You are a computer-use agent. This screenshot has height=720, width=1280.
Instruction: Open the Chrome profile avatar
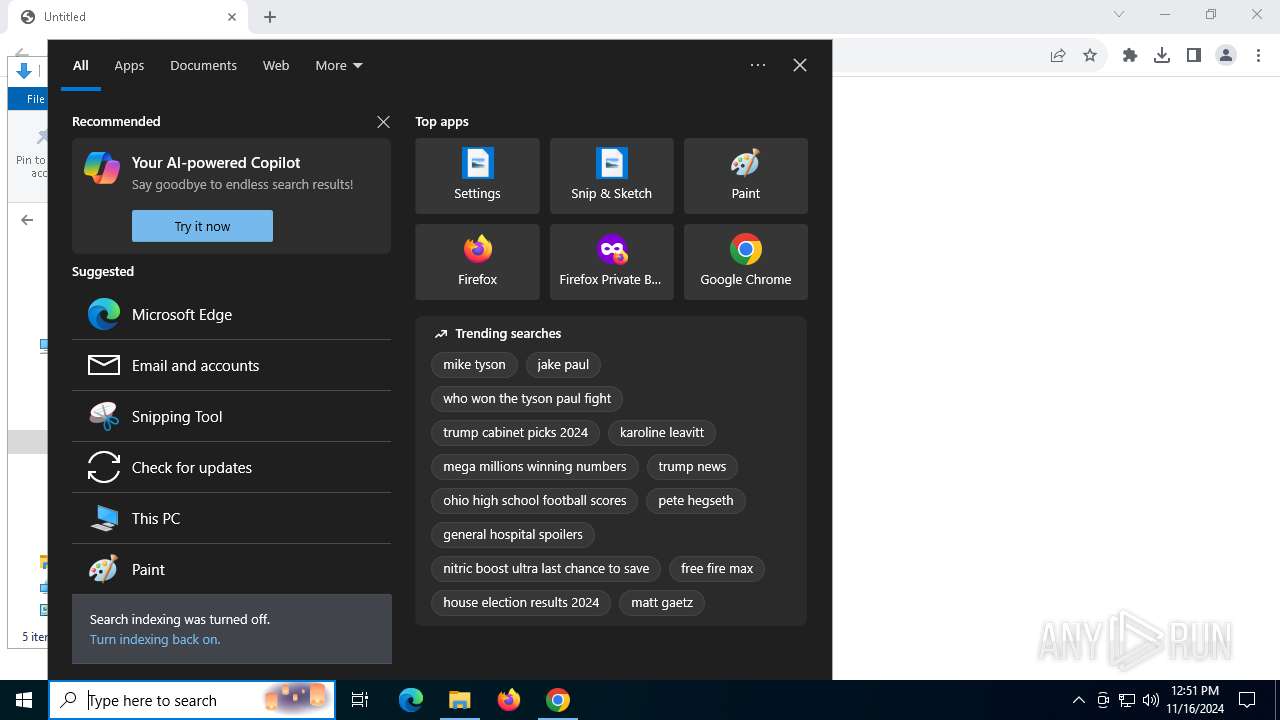coord(1226,55)
